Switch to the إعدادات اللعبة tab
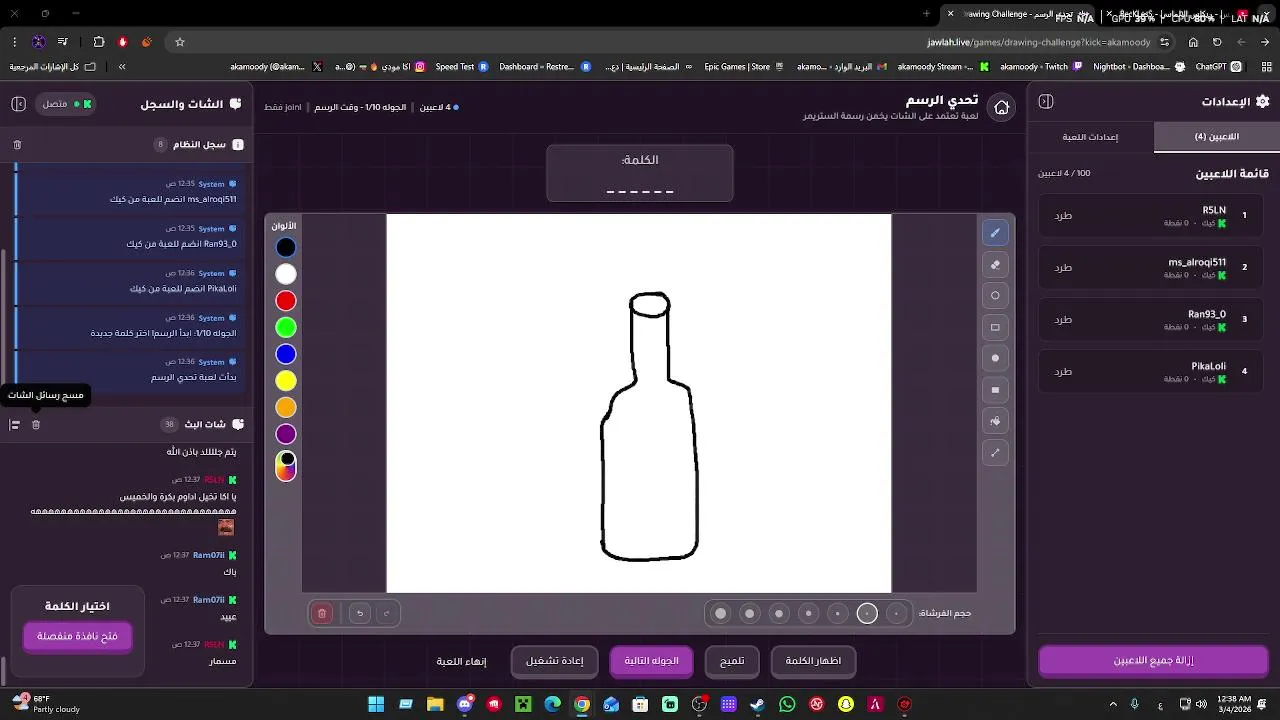 pos(1090,137)
